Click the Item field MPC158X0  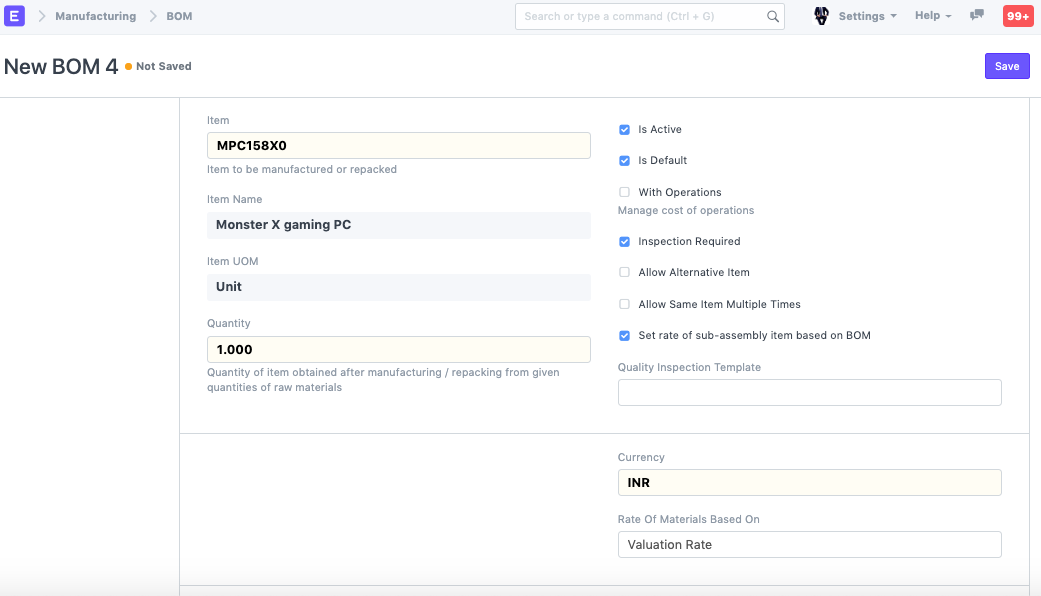tap(398, 146)
